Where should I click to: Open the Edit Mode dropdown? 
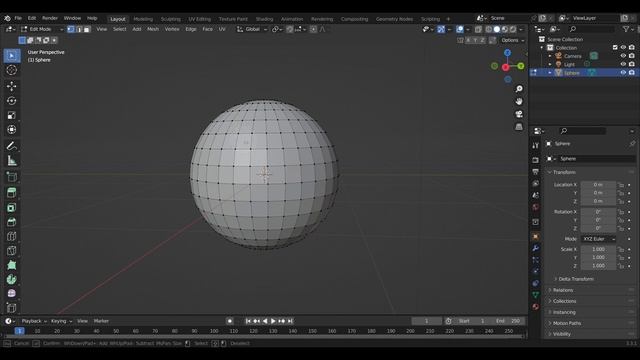(x=42, y=29)
